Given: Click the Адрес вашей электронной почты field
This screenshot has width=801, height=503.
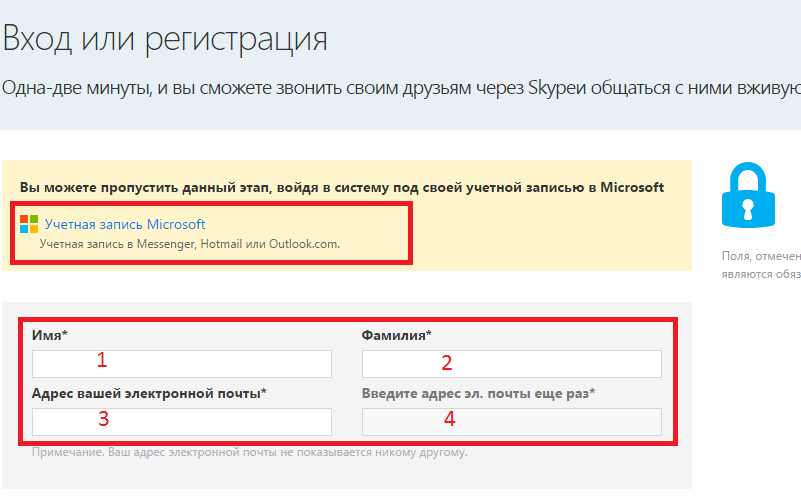Looking at the screenshot, I should [x=182, y=422].
